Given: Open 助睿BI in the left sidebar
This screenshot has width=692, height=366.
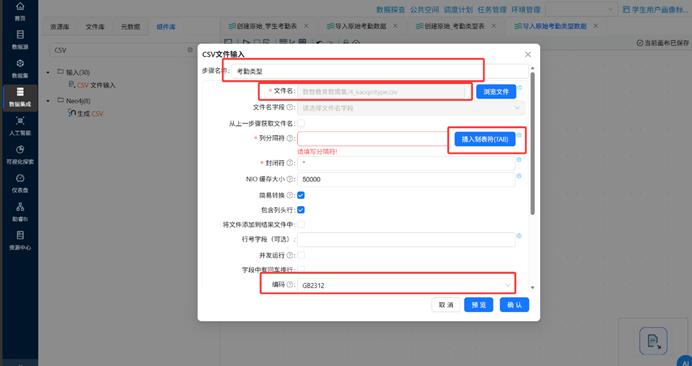Looking at the screenshot, I should tap(20, 211).
